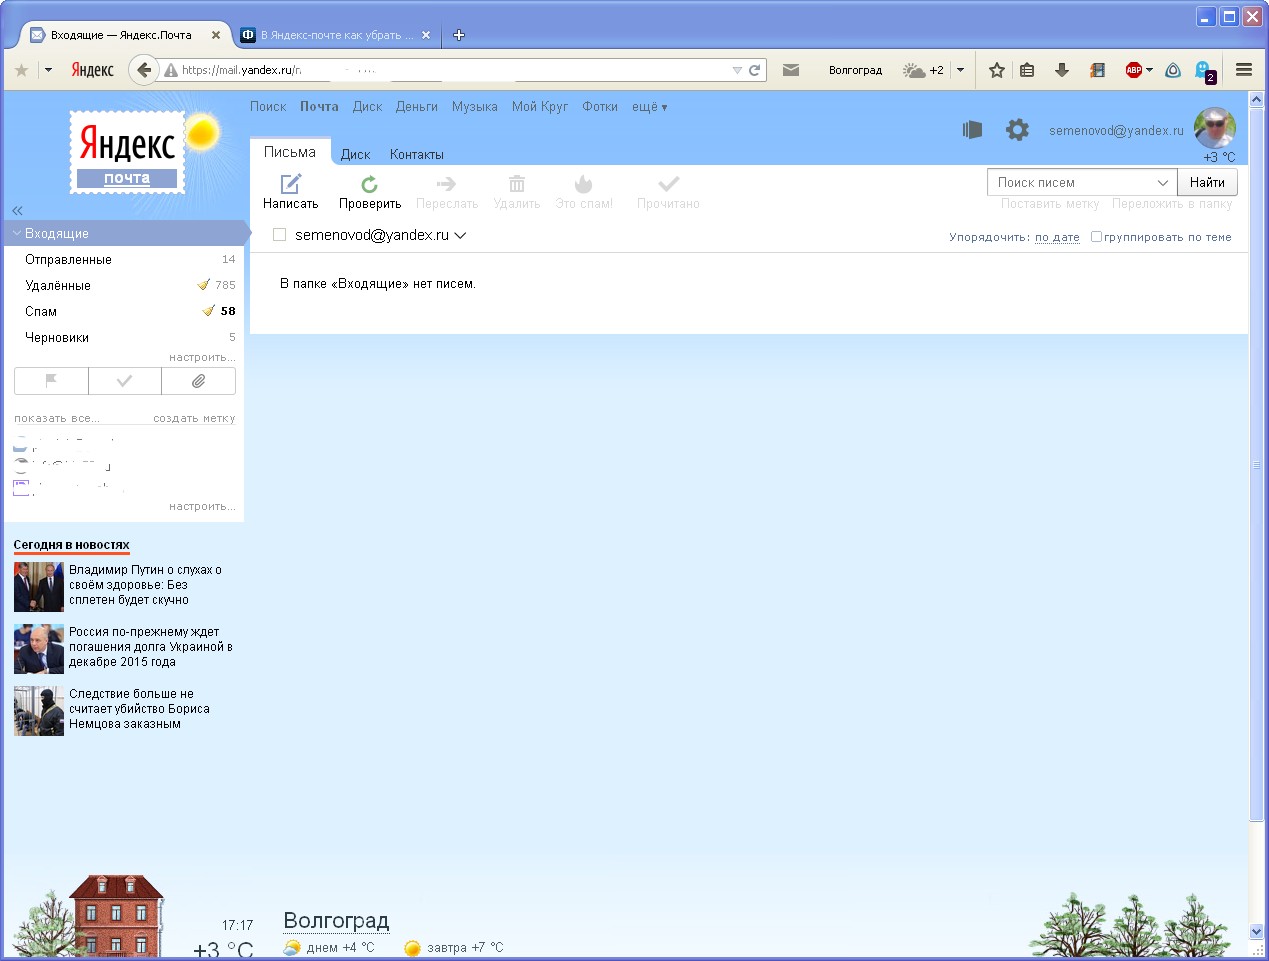
Task: Switch to the Диск tab
Action: [355, 155]
